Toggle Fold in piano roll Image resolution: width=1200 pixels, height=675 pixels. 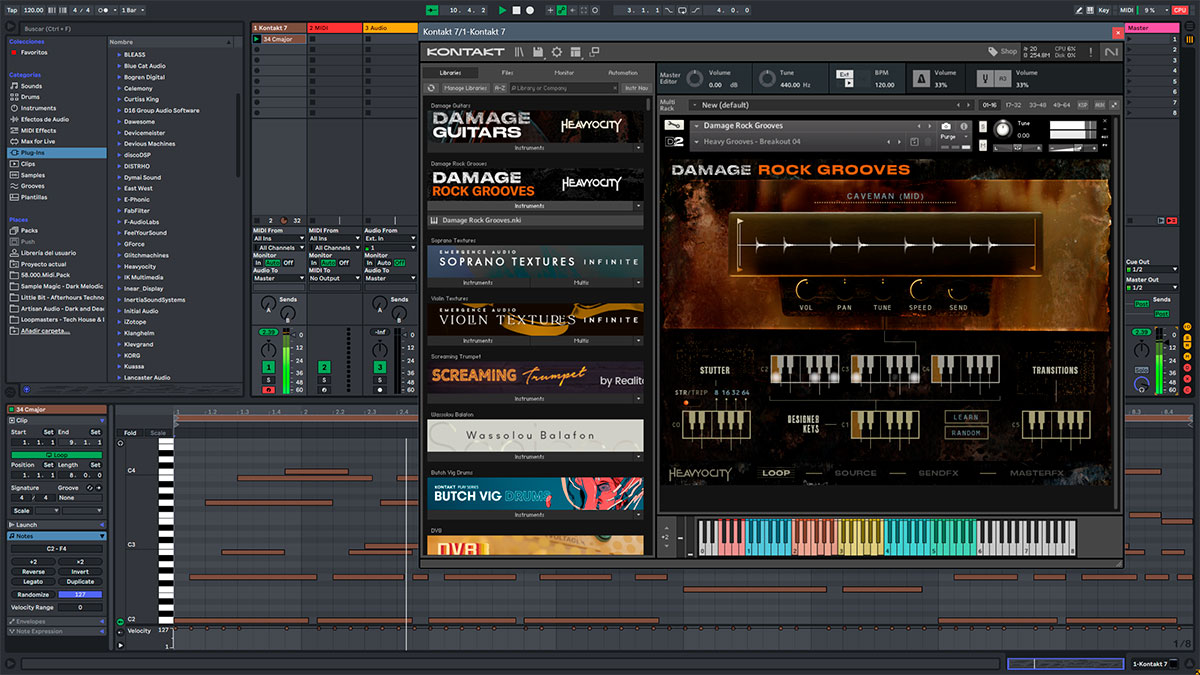(130, 433)
